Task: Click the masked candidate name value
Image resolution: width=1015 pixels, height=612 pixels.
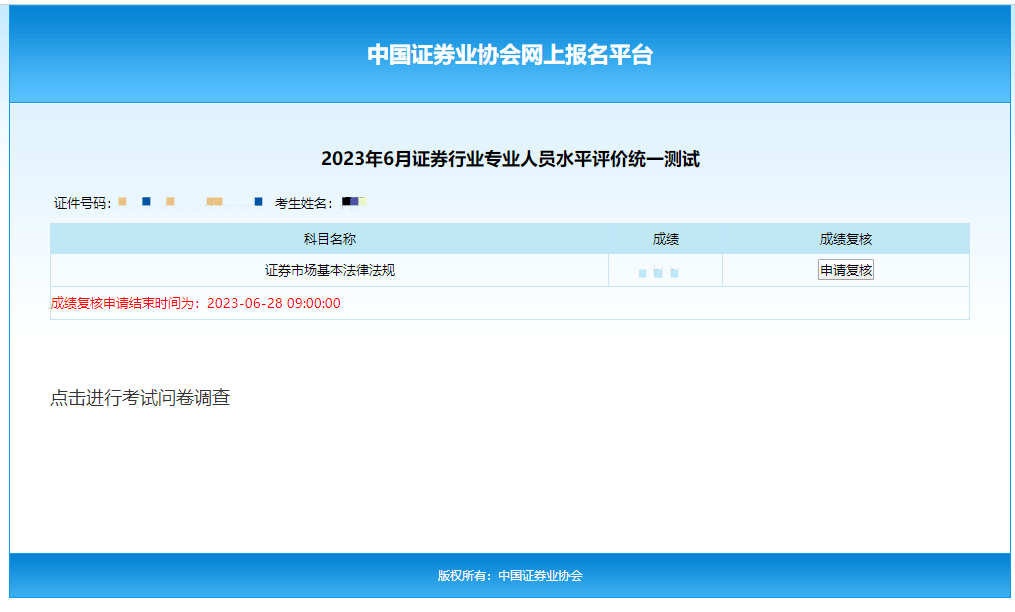Action: [354, 202]
